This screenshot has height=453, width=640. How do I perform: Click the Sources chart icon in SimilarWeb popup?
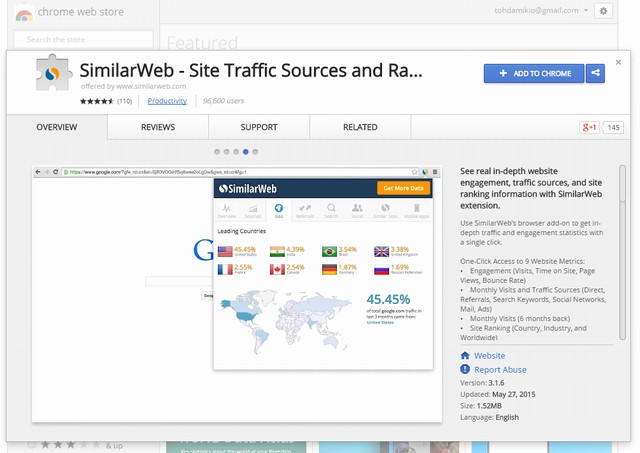(253, 208)
